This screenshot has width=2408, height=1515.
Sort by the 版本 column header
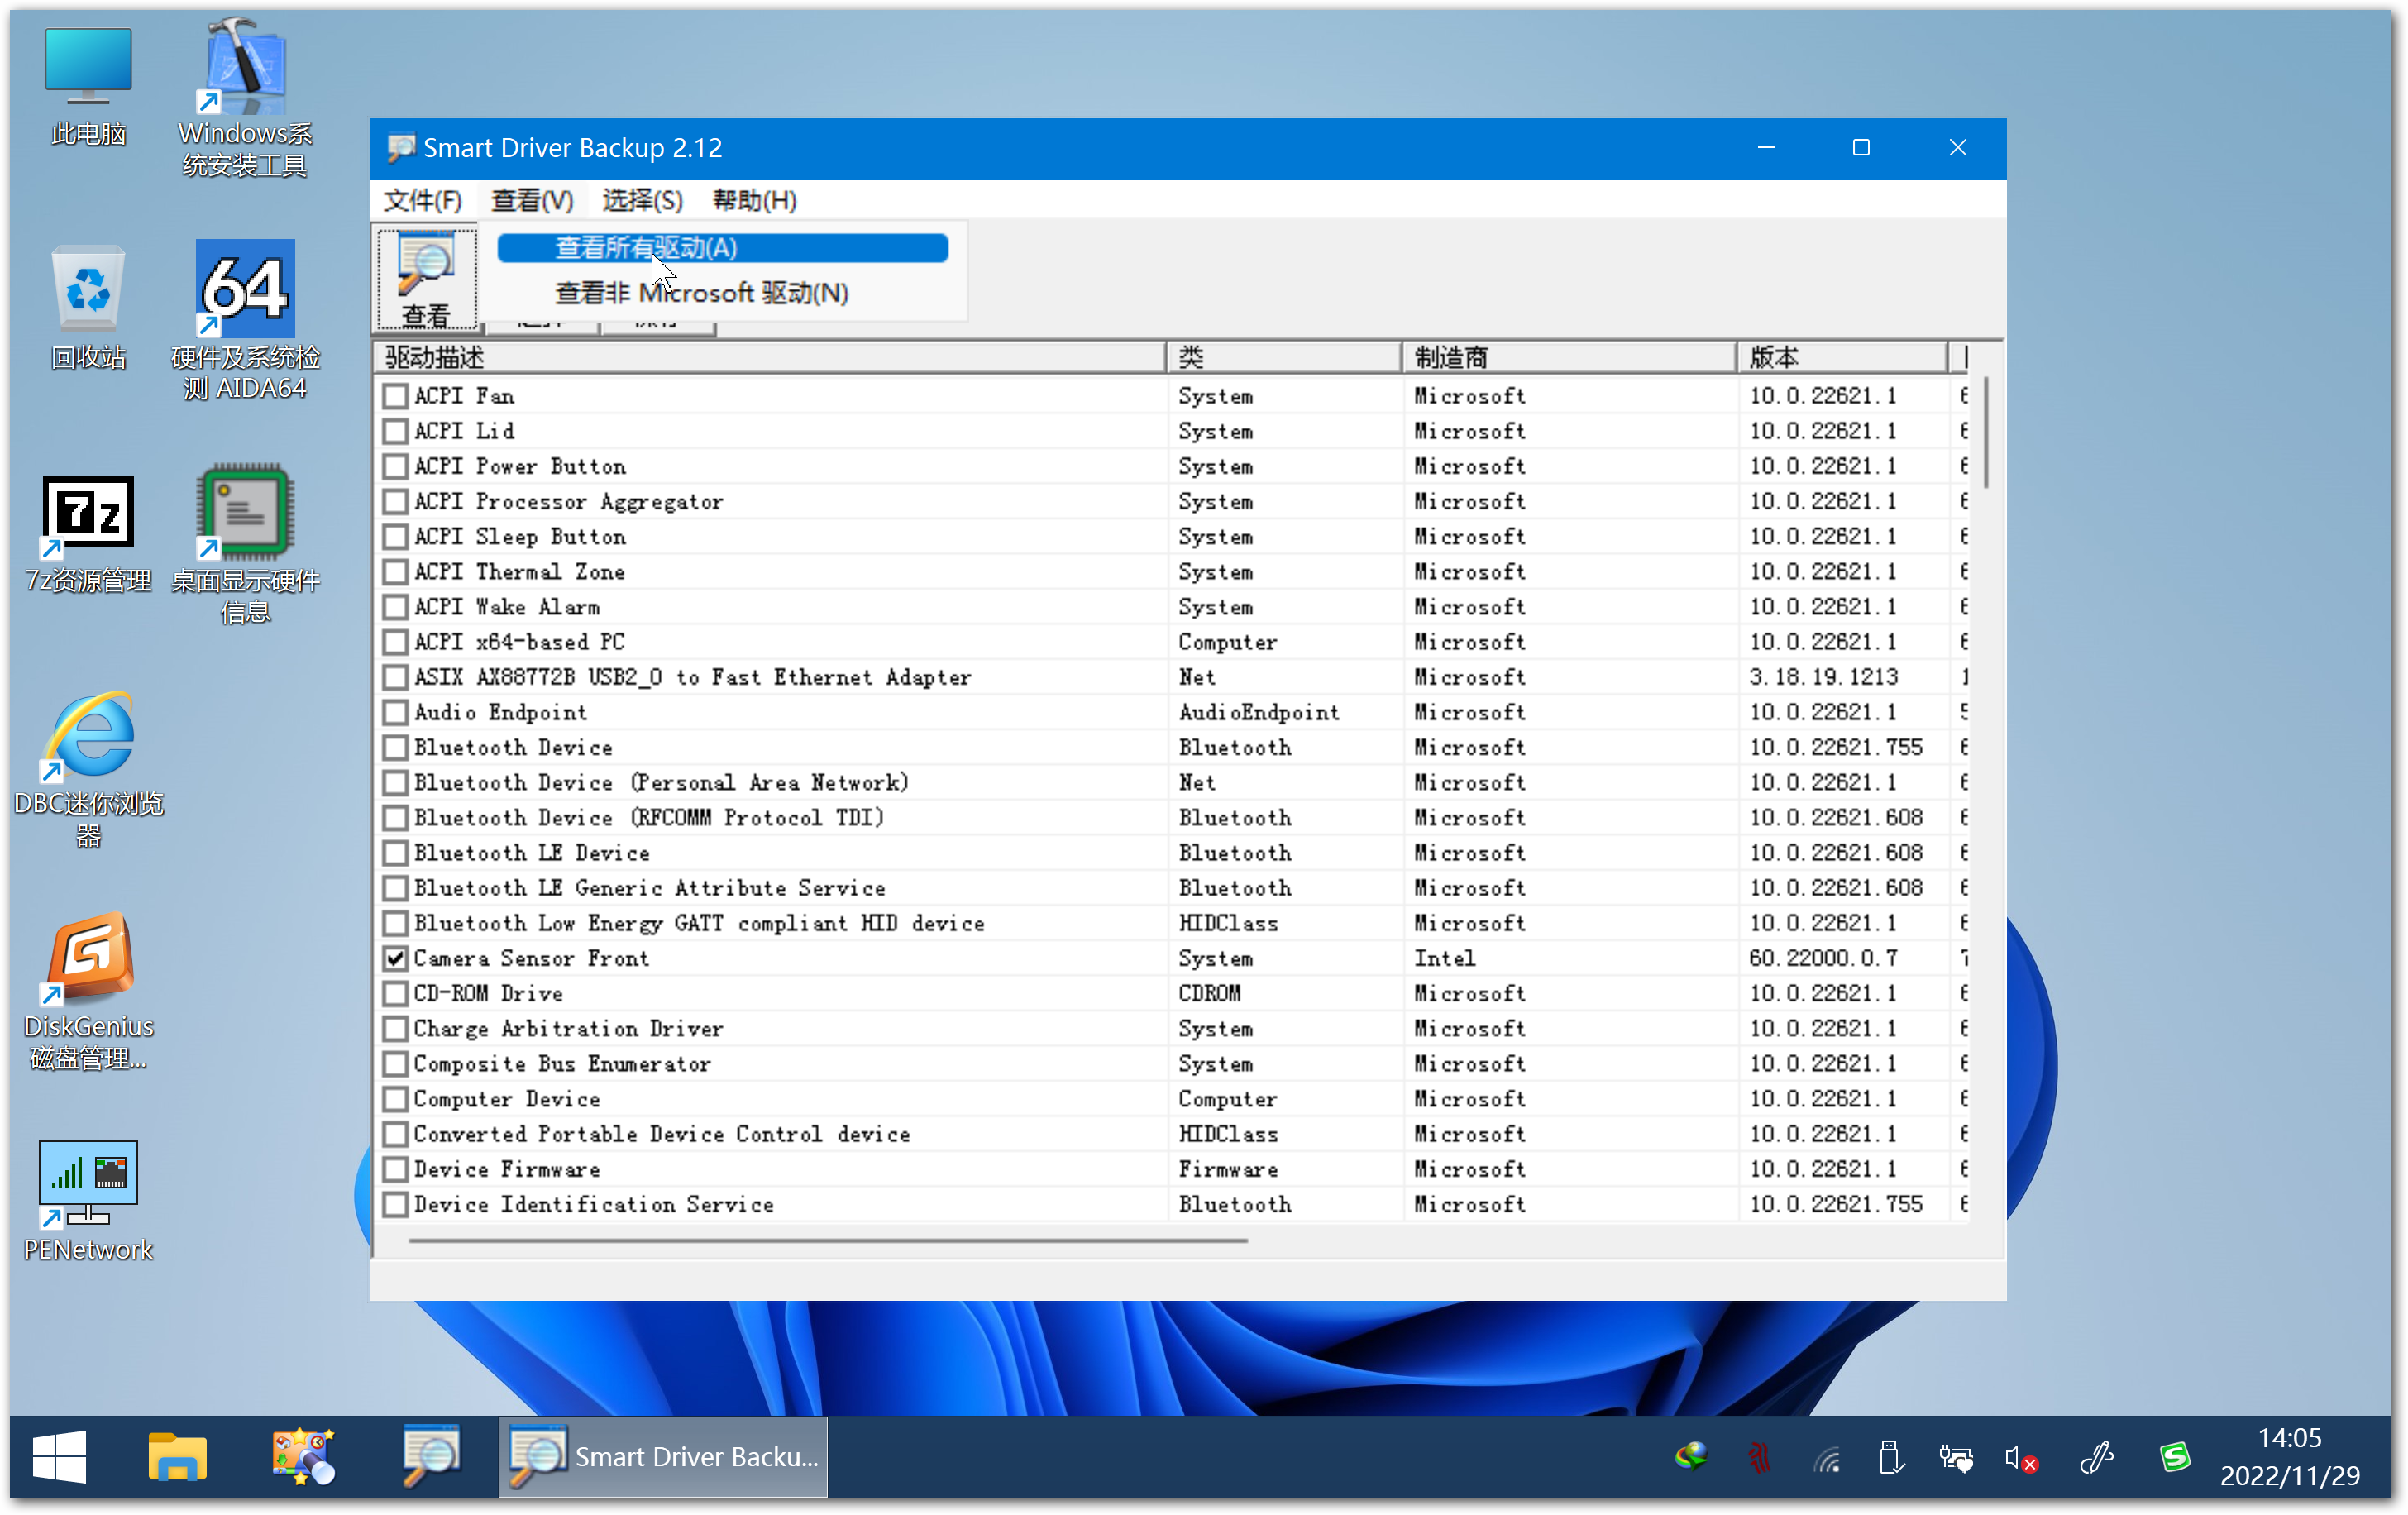[1842, 357]
